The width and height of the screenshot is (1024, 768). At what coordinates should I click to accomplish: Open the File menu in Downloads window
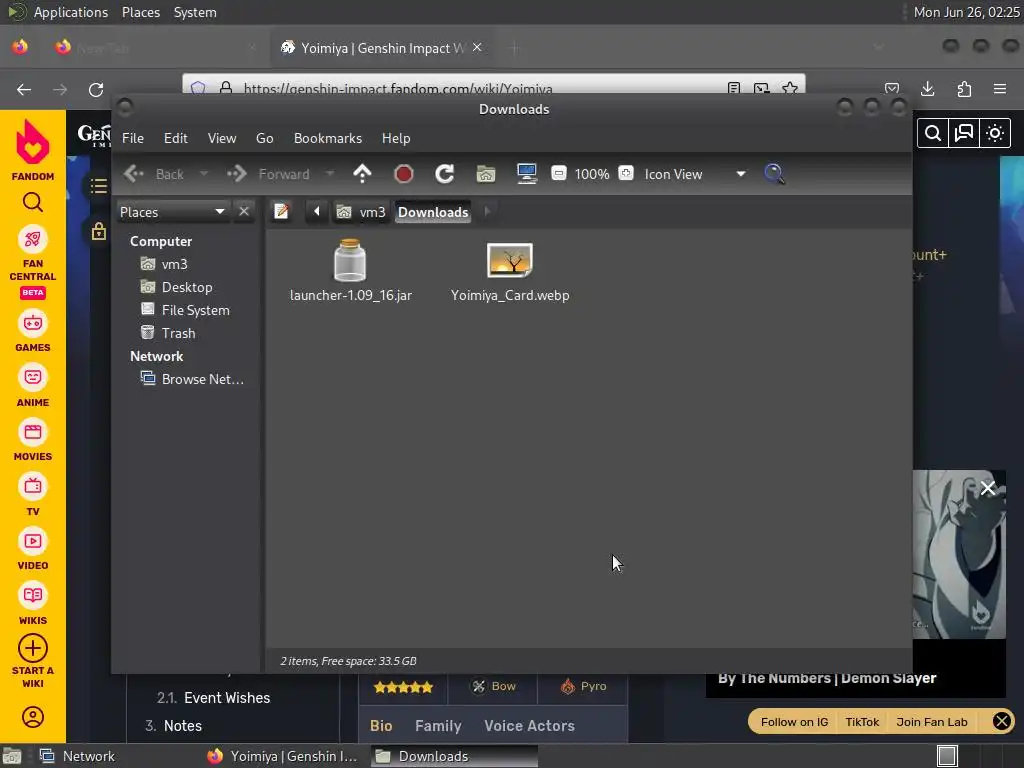click(133, 138)
